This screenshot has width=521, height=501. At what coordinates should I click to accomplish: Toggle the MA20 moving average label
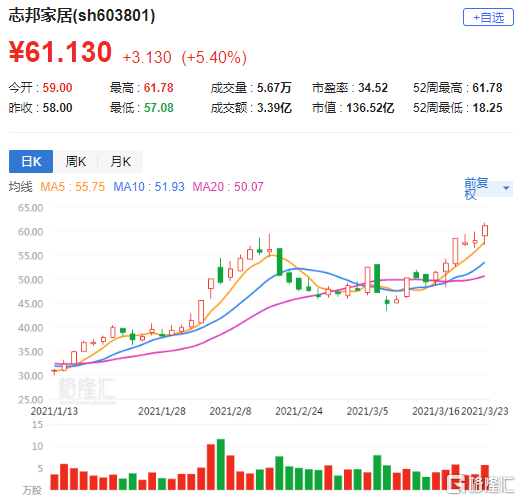[228, 187]
